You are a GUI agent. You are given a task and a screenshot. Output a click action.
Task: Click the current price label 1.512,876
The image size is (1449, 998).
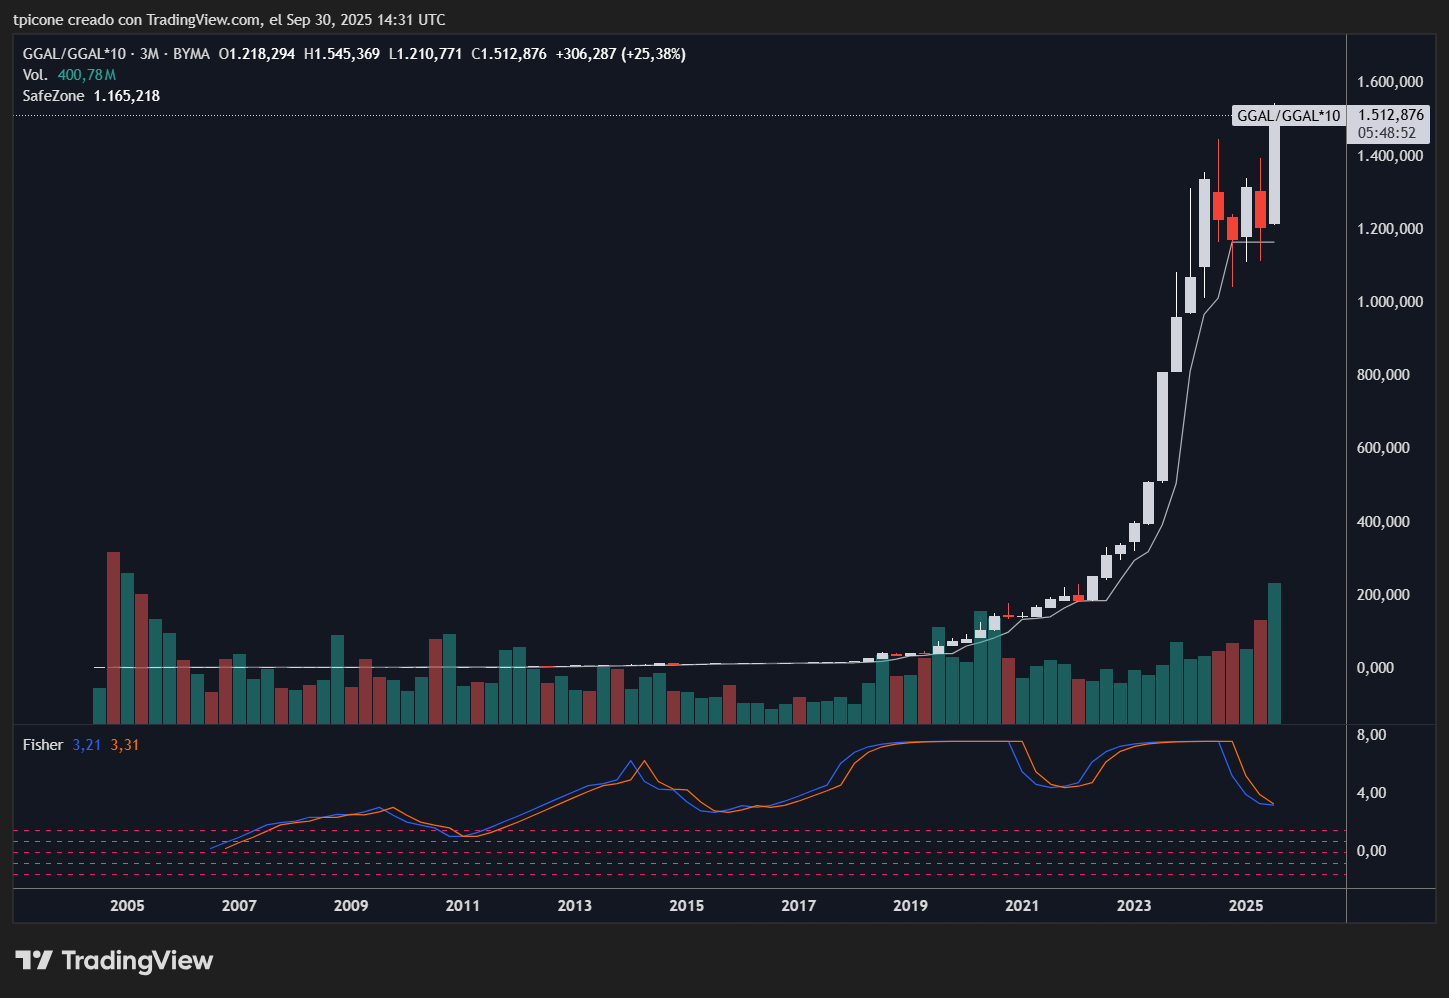coord(1390,115)
